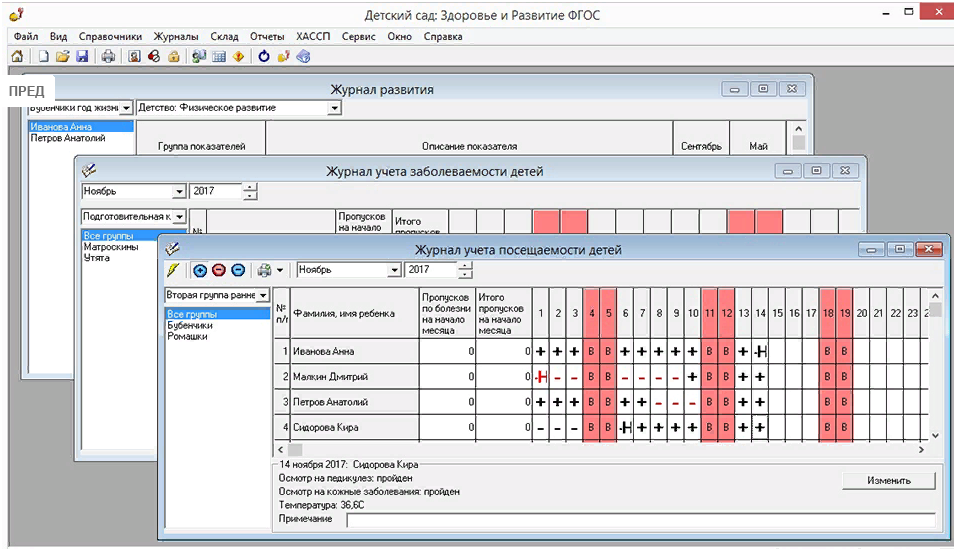
Task: Click the blue plus circle icon
Action: coord(200,270)
